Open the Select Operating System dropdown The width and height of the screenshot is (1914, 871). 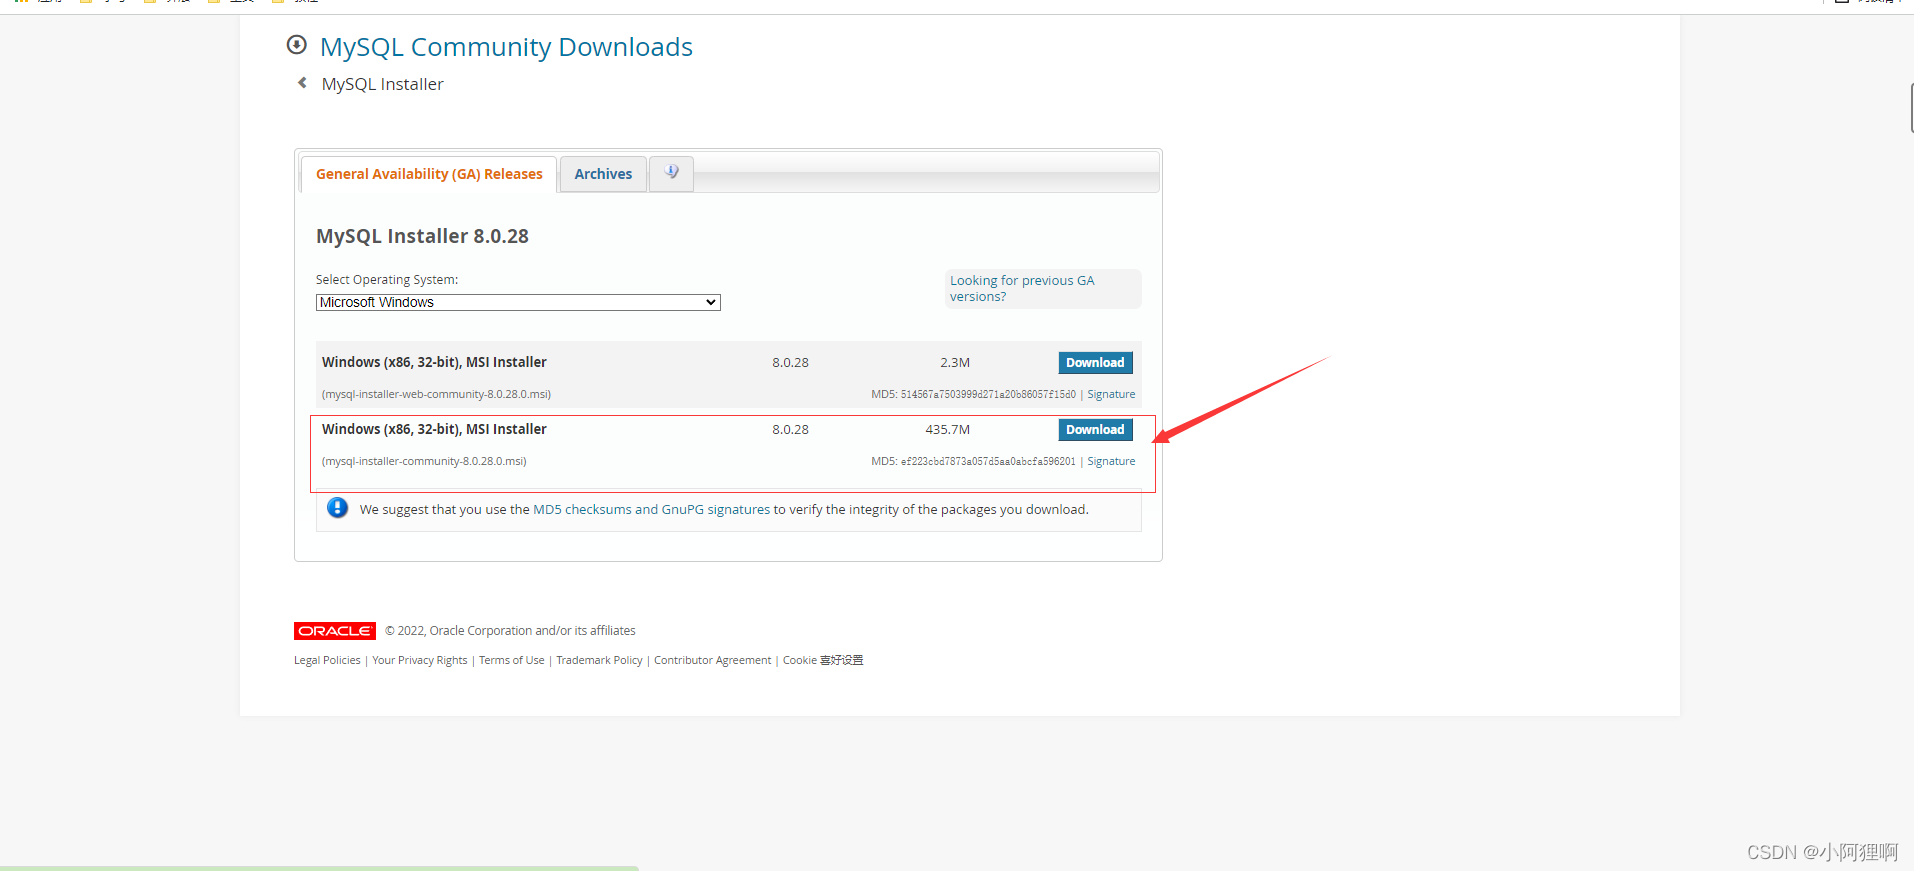518,302
